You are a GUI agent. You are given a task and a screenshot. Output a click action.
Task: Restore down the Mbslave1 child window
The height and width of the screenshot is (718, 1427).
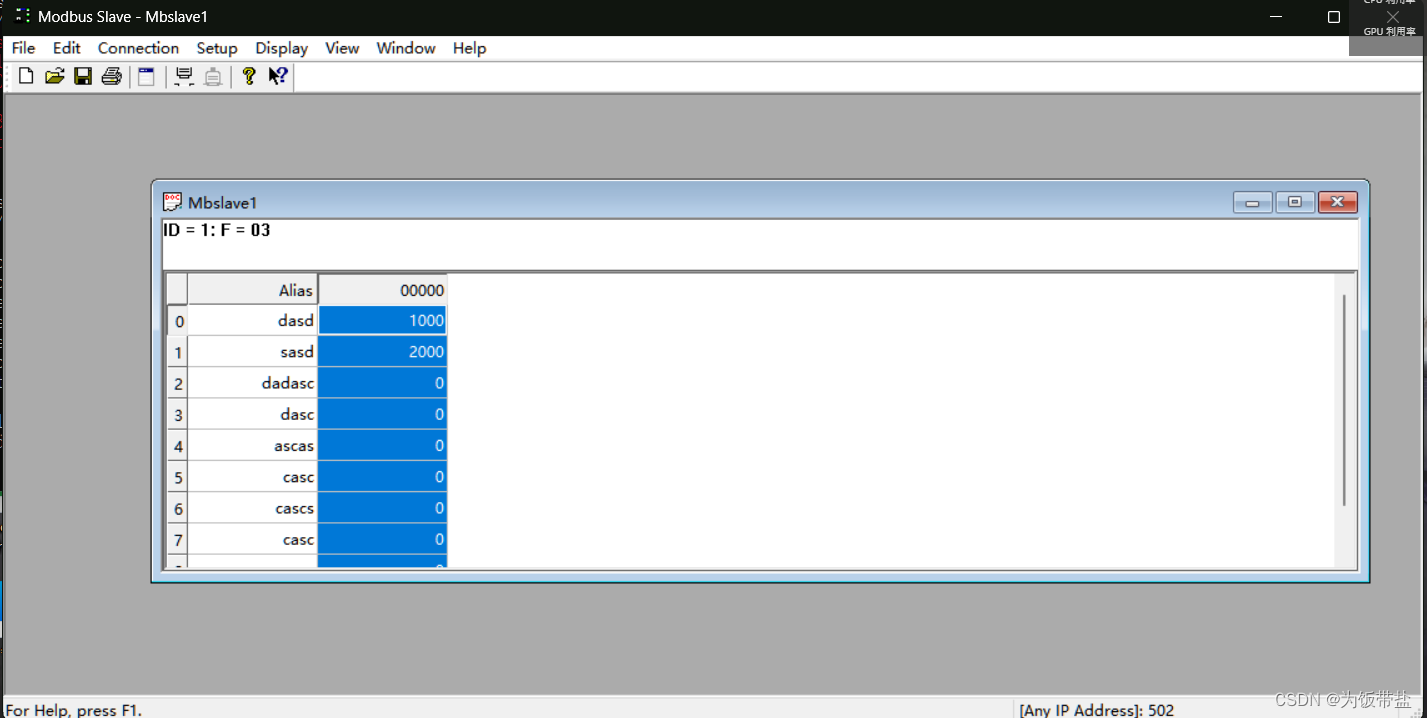[1294, 201]
